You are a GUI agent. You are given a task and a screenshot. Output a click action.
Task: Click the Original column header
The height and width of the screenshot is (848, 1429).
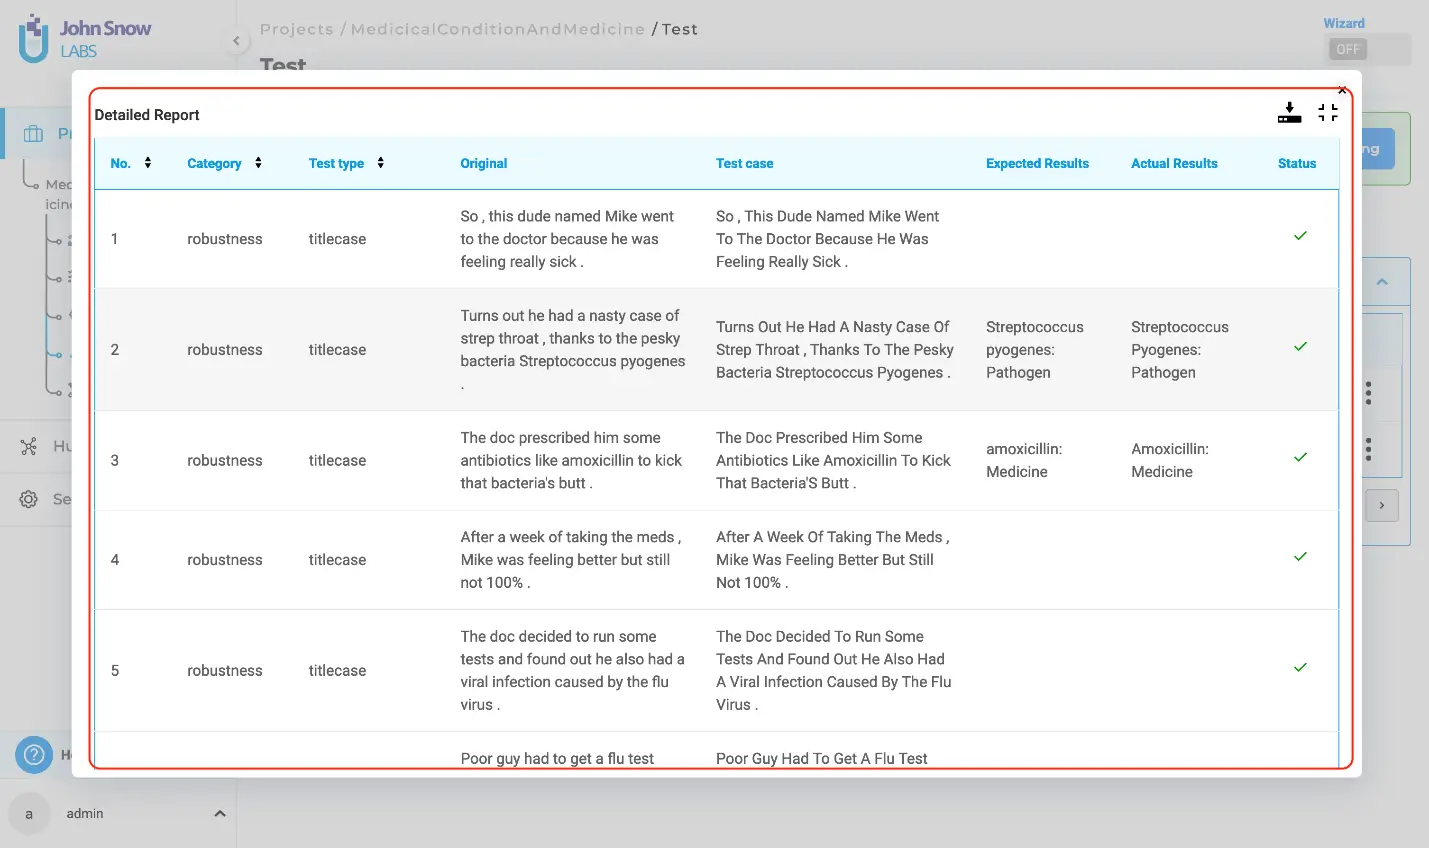(483, 163)
